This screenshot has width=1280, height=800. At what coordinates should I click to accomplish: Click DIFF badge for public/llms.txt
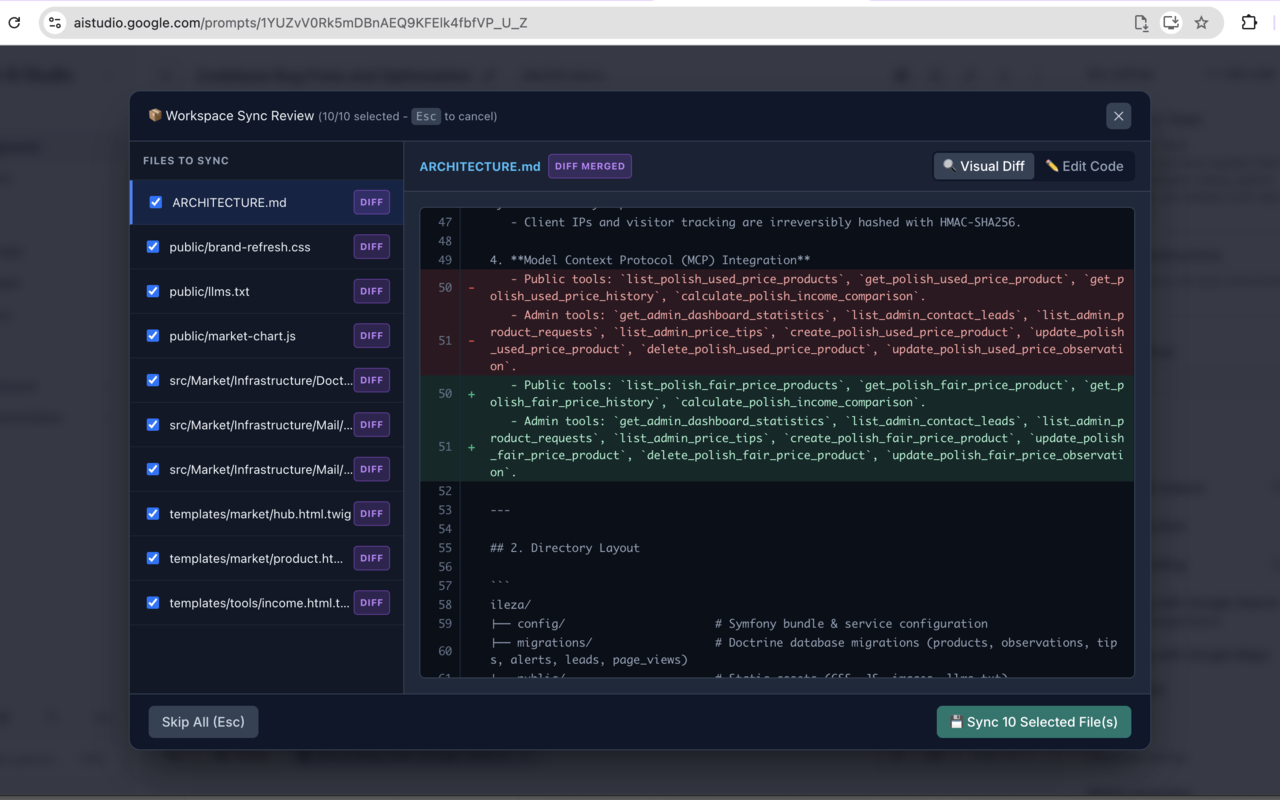coord(372,291)
